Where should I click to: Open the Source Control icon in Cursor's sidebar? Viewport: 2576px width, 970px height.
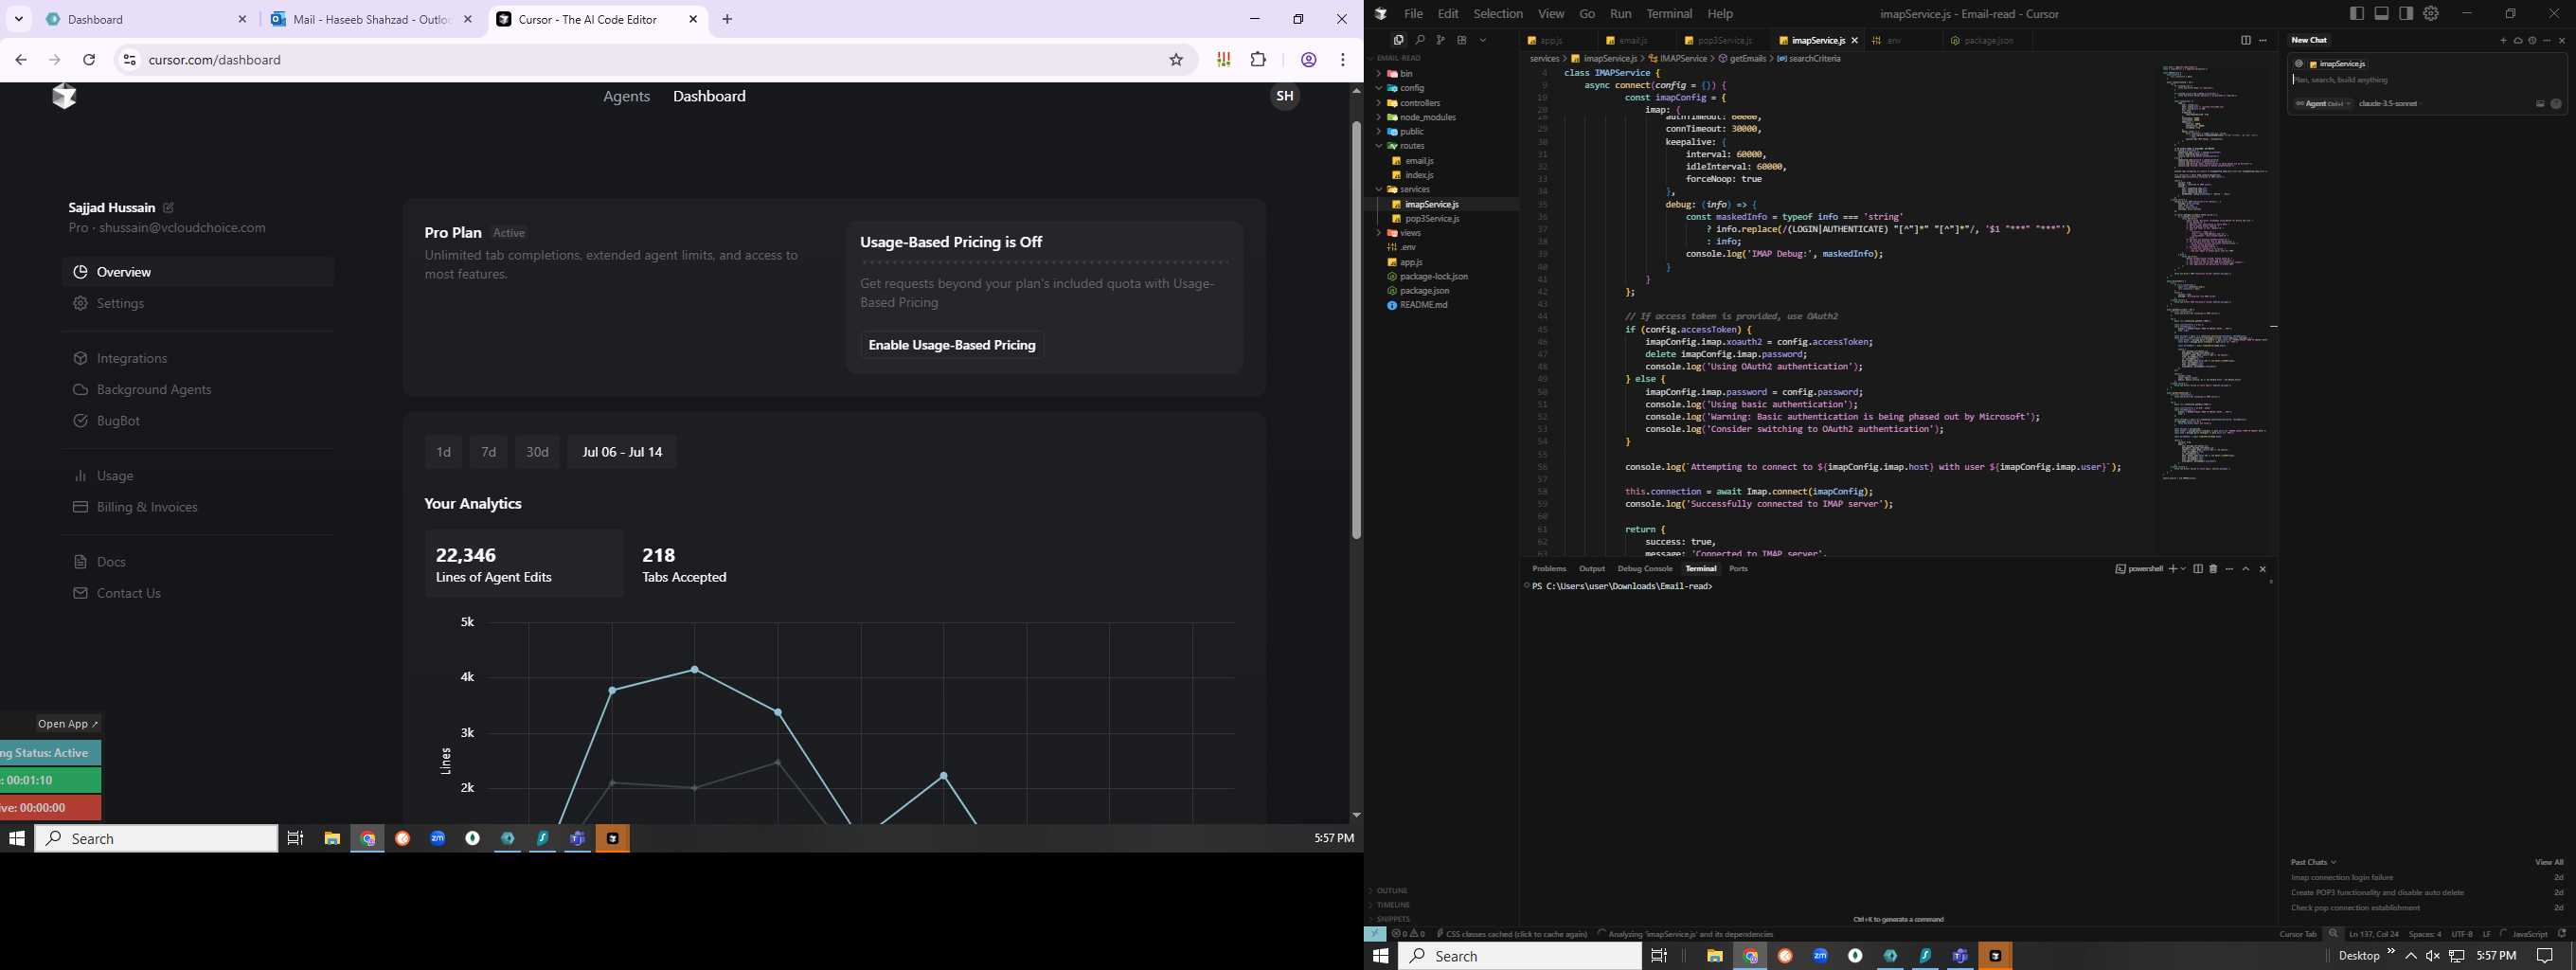[x=1441, y=40]
